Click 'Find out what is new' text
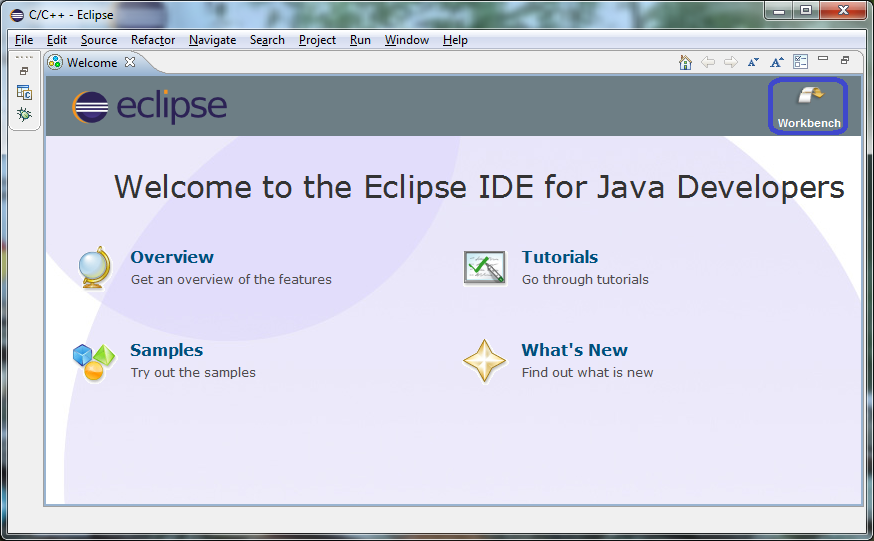 pyautogui.click(x=587, y=372)
